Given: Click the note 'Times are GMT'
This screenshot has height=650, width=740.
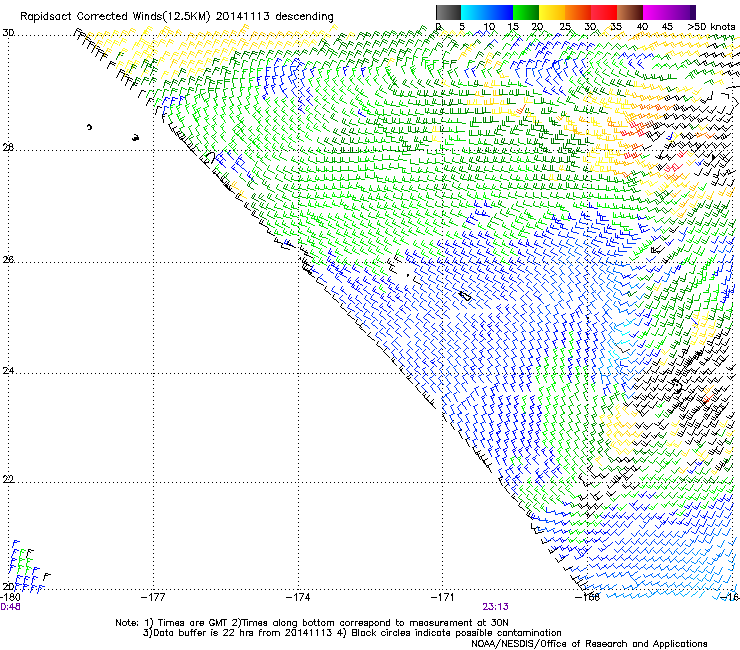Looking at the screenshot, I should (x=192, y=623).
